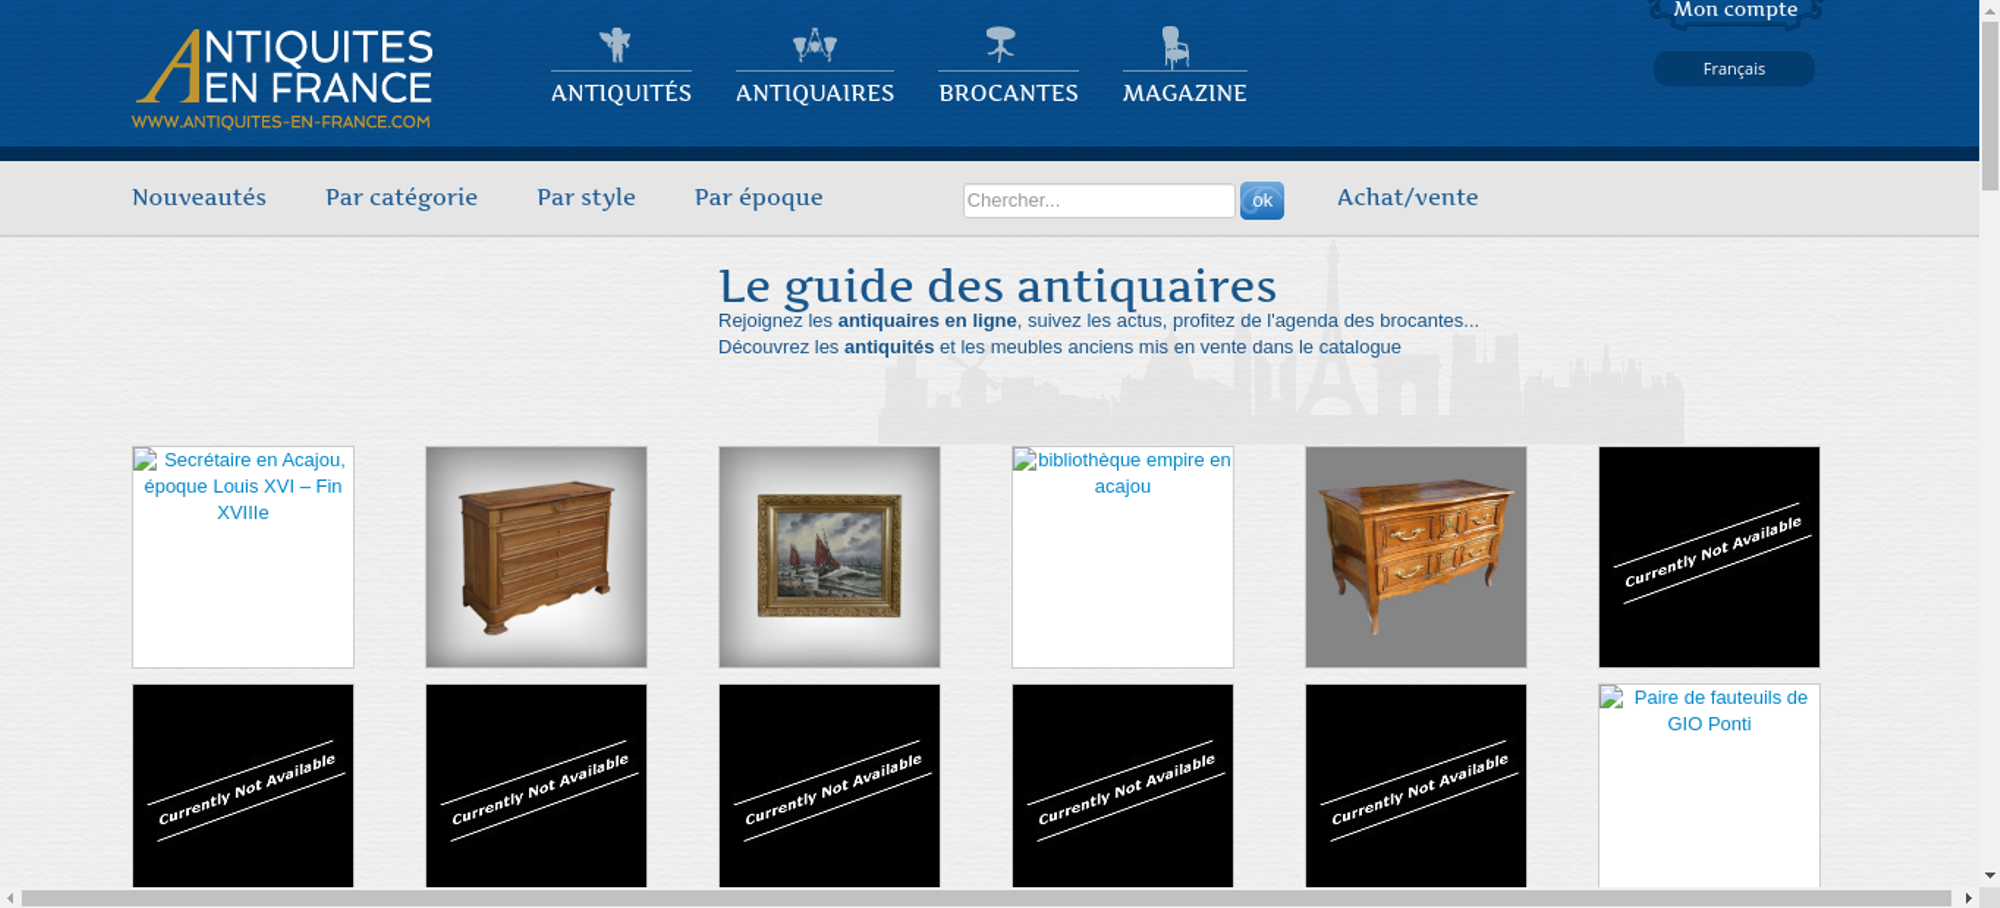Screen dimensions: 2000x908
Task: Click the broken image icon for Secrétaire en Acajou
Action: click(146, 460)
